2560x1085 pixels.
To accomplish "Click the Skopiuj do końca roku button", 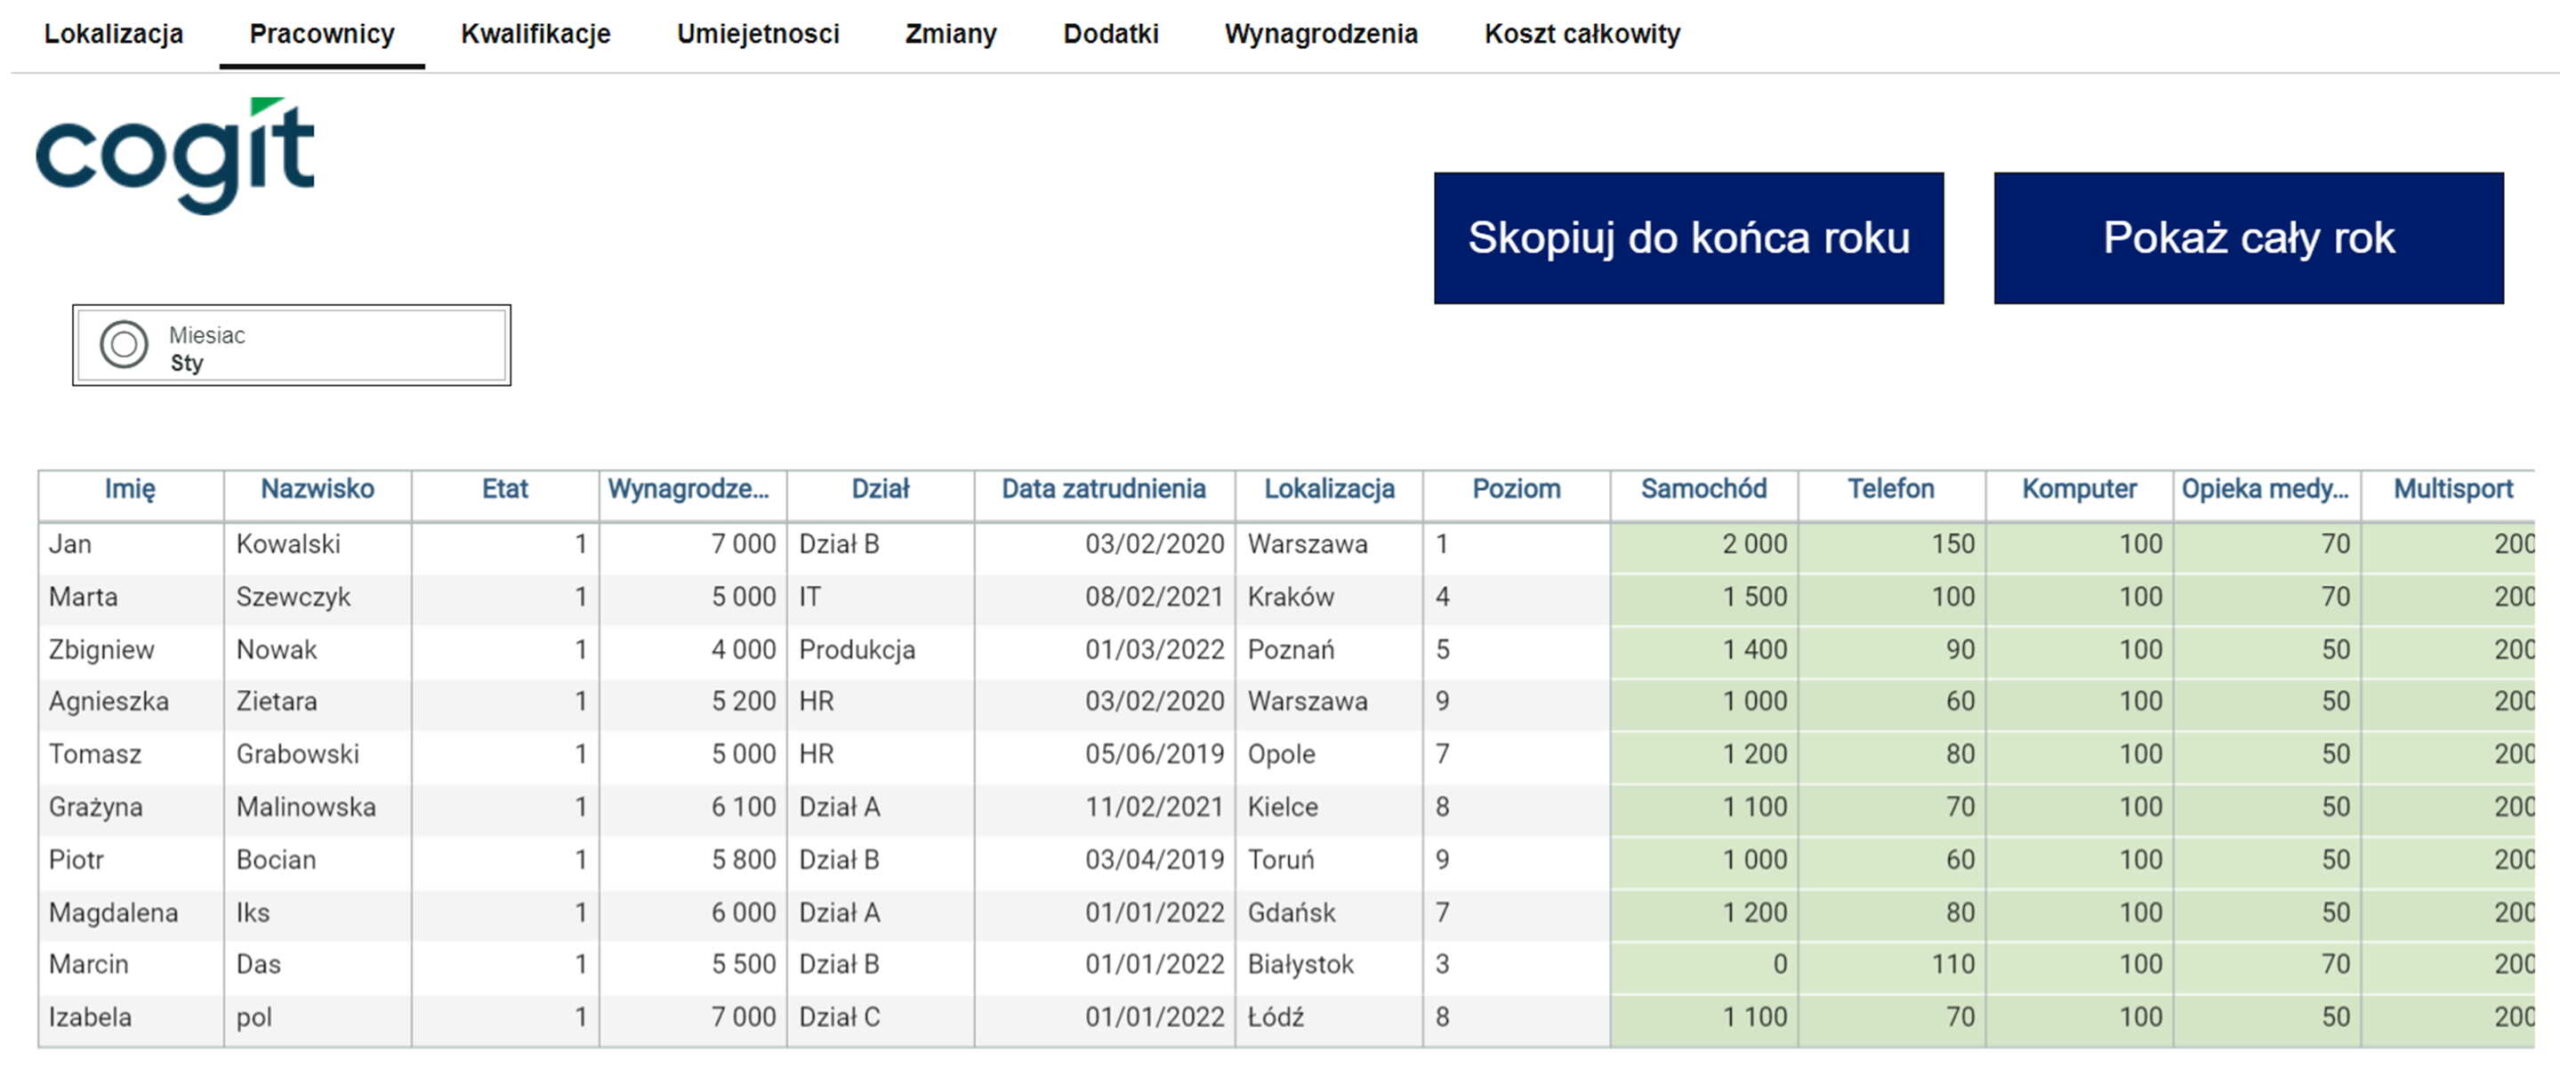I will (x=1689, y=238).
